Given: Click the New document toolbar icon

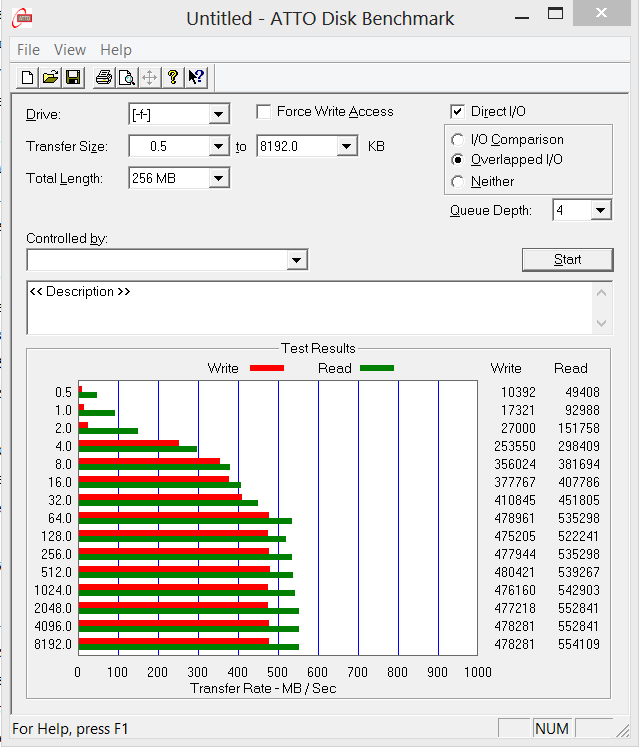Looking at the screenshot, I should pos(28,78).
